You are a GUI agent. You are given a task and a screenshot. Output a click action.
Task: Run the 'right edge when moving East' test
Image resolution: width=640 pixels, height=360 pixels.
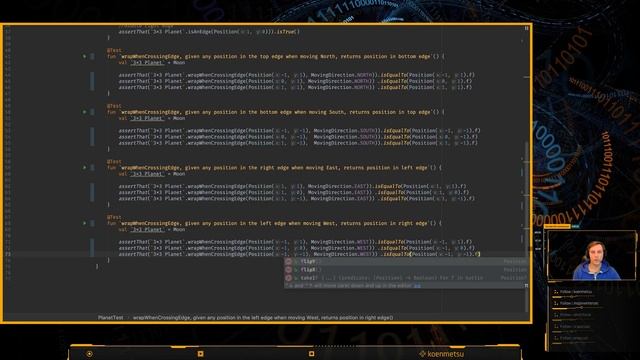84,167
